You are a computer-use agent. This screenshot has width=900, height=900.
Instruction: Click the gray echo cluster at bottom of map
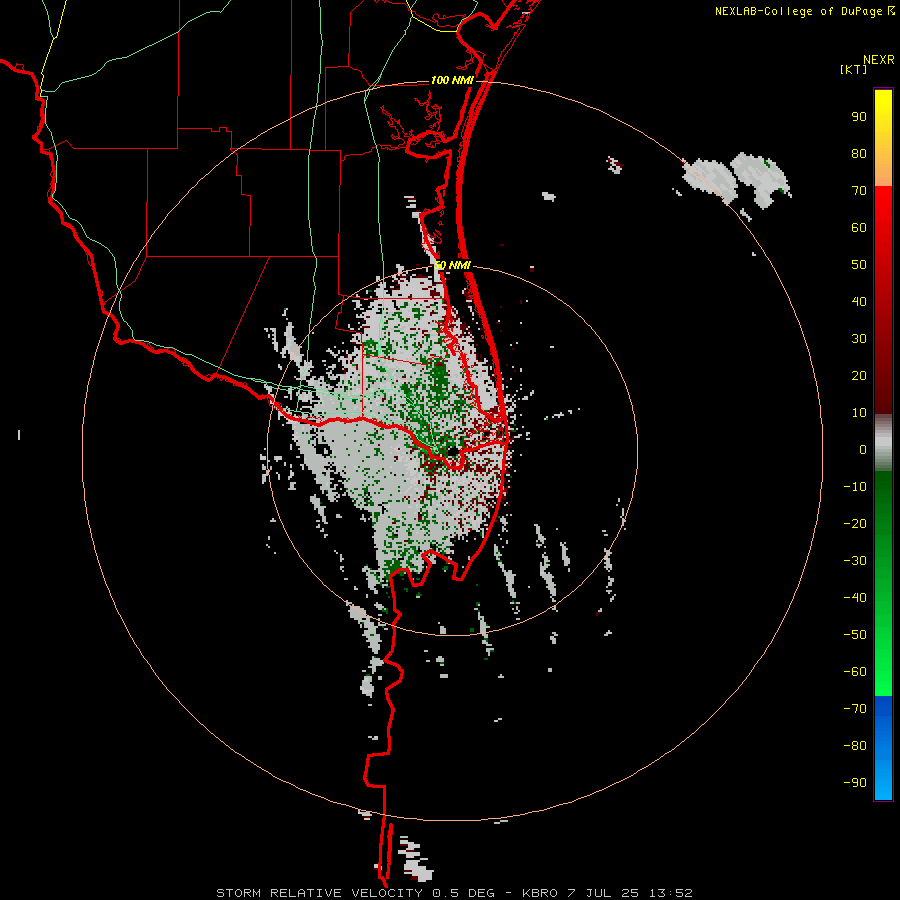414,859
